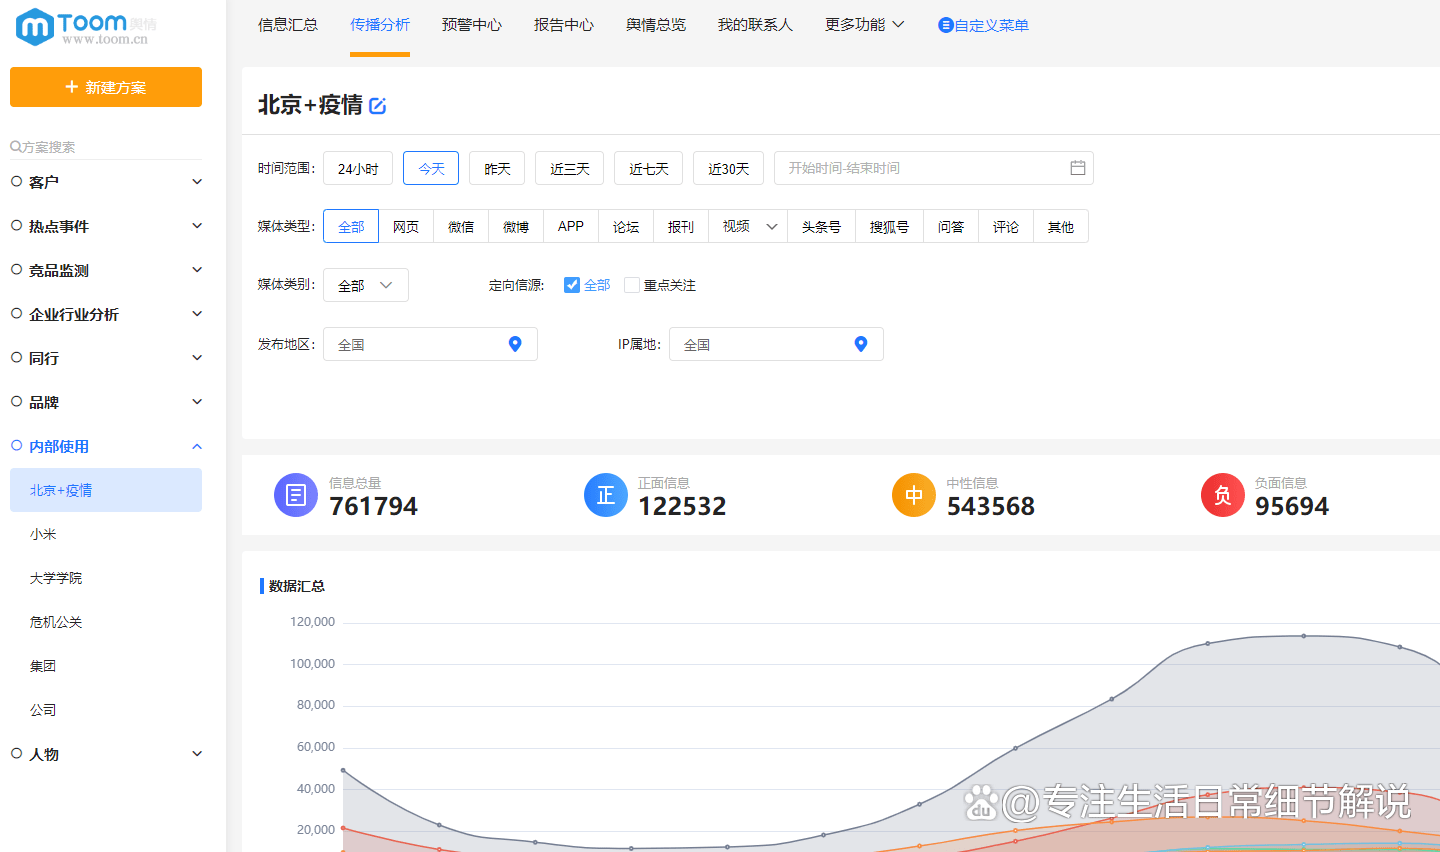Expand the 品牌 sidebar group

[197, 402]
